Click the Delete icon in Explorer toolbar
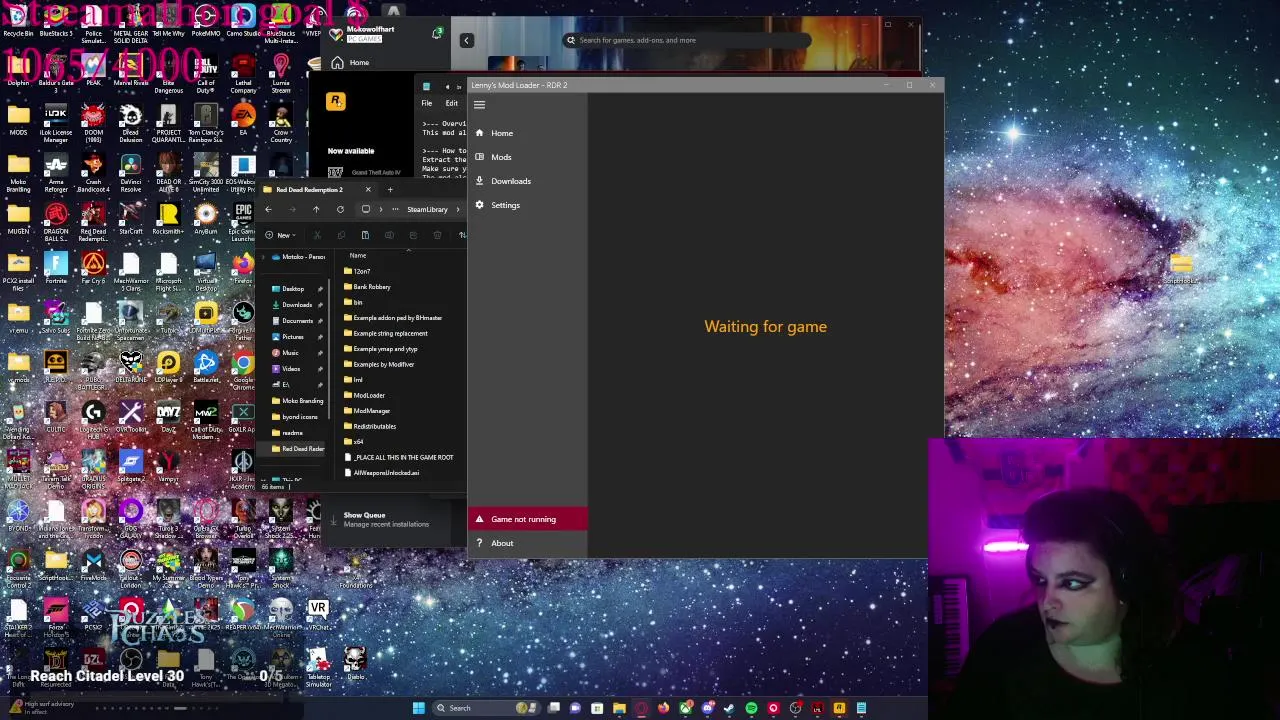The height and width of the screenshot is (720, 1280). (x=437, y=235)
